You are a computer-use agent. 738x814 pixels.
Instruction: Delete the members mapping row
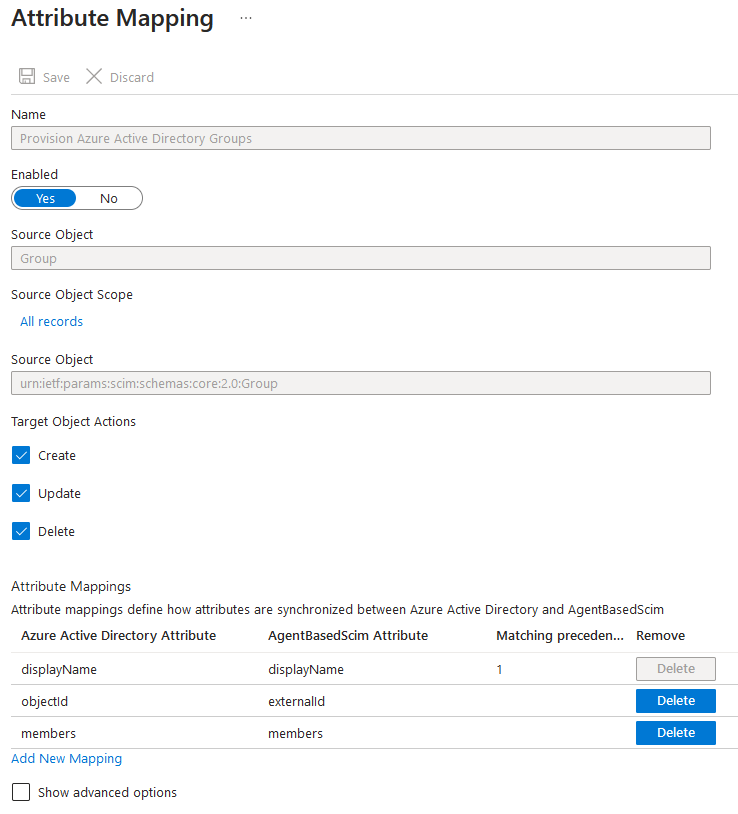(676, 732)
